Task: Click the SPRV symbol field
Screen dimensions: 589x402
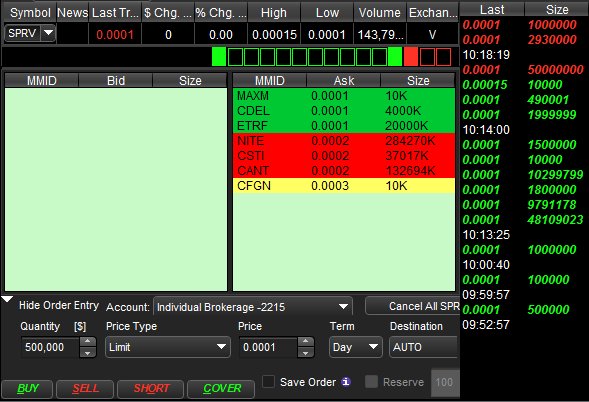Action: tap(22, 33)
